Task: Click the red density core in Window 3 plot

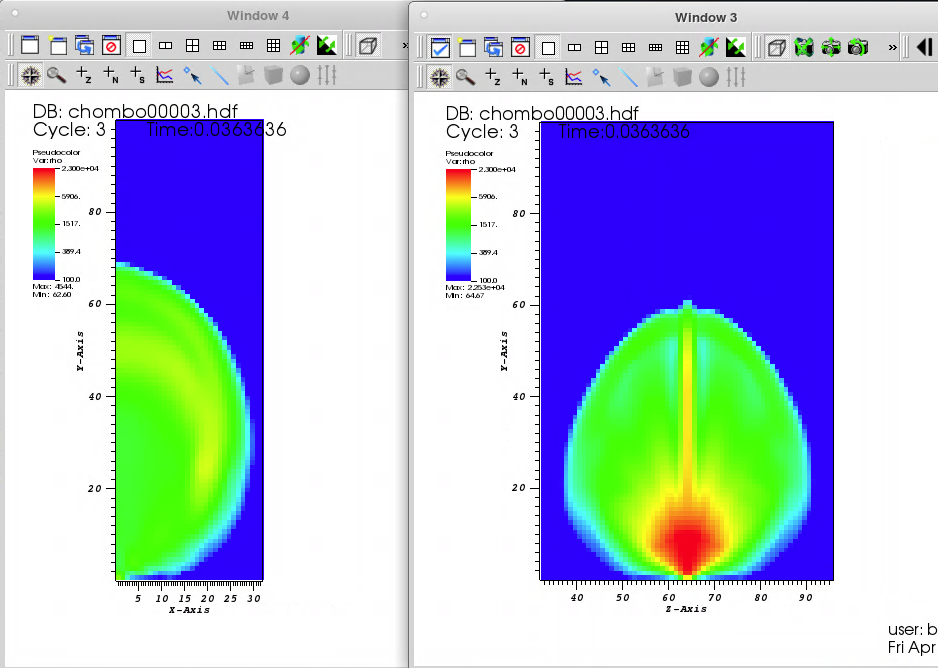Action: (688, 541)
